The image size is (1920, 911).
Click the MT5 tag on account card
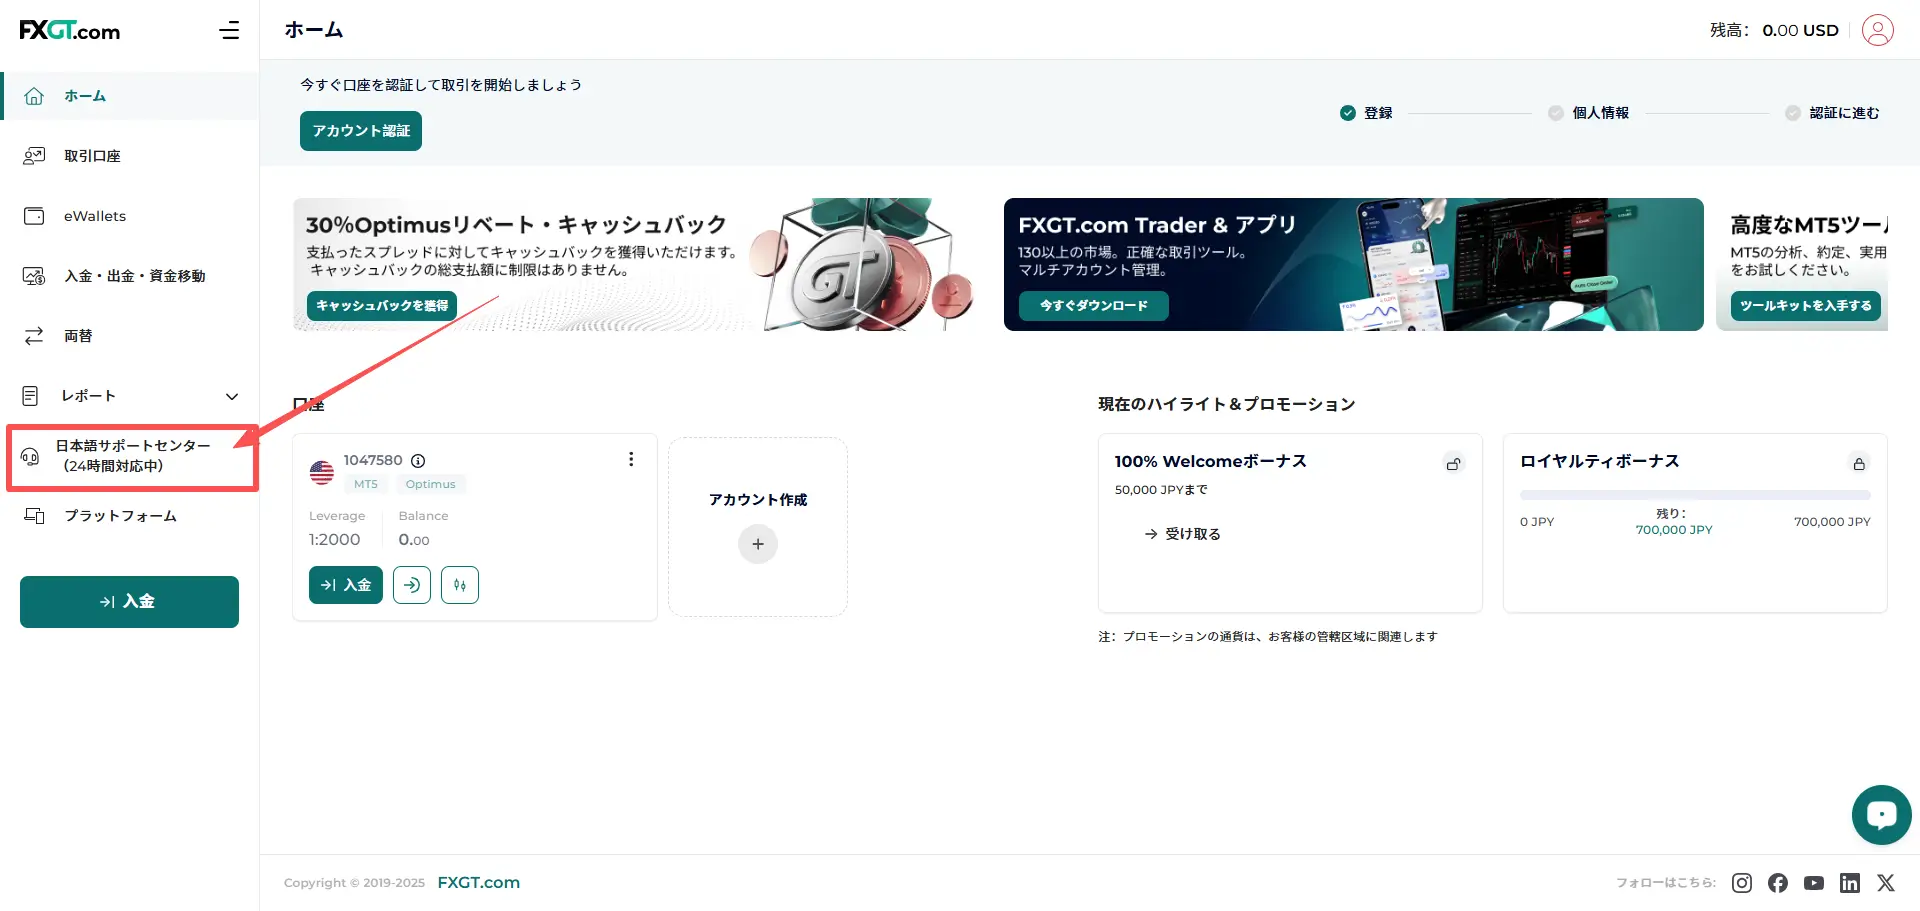click(366, 484)
